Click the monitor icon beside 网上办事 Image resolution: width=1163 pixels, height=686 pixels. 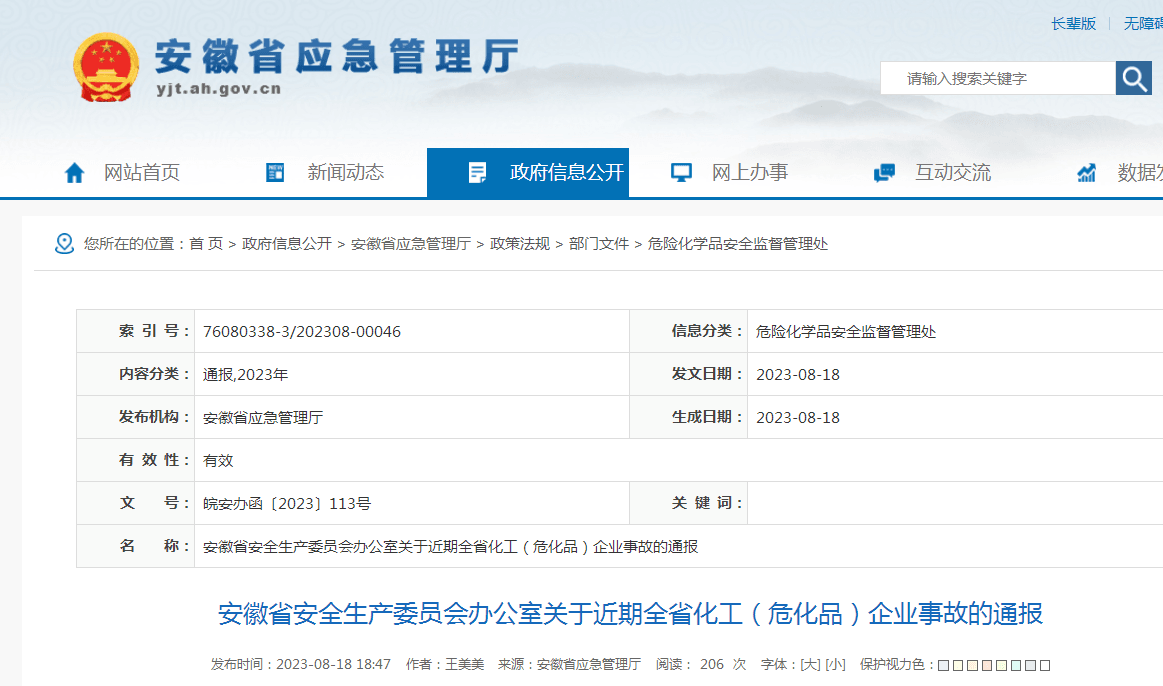point(681,173)
